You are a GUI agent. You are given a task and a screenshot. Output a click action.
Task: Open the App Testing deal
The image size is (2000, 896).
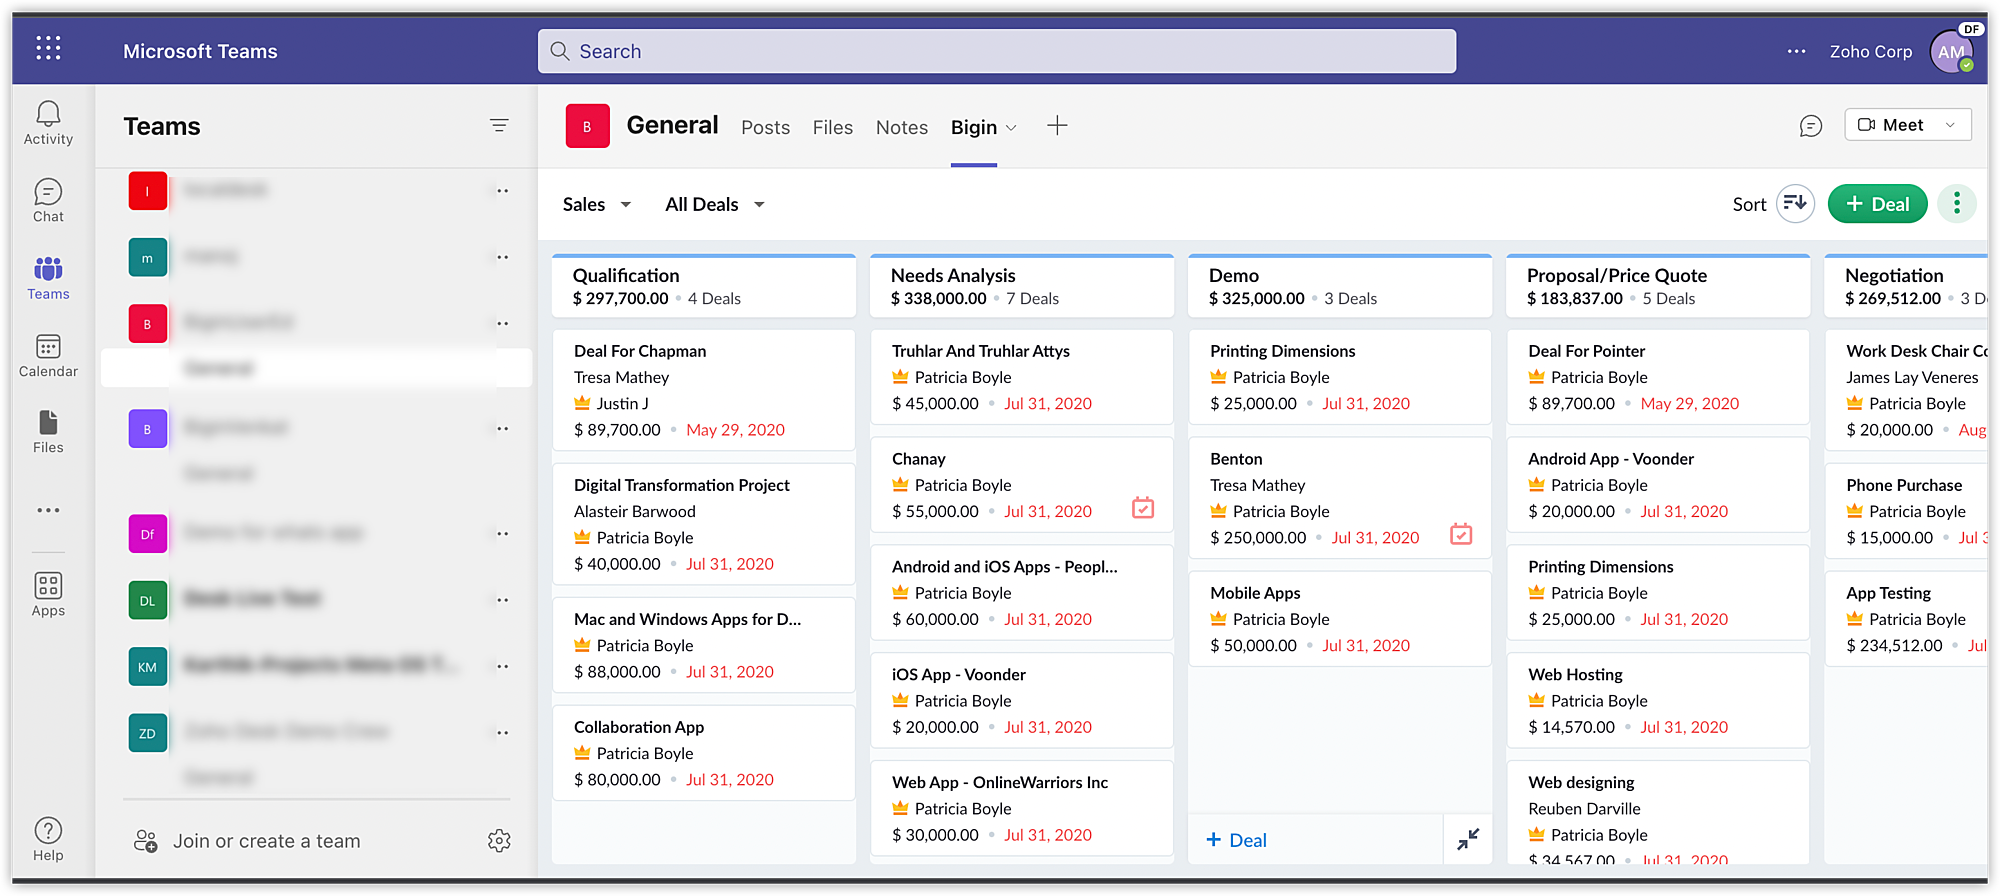coord(1906,619)
